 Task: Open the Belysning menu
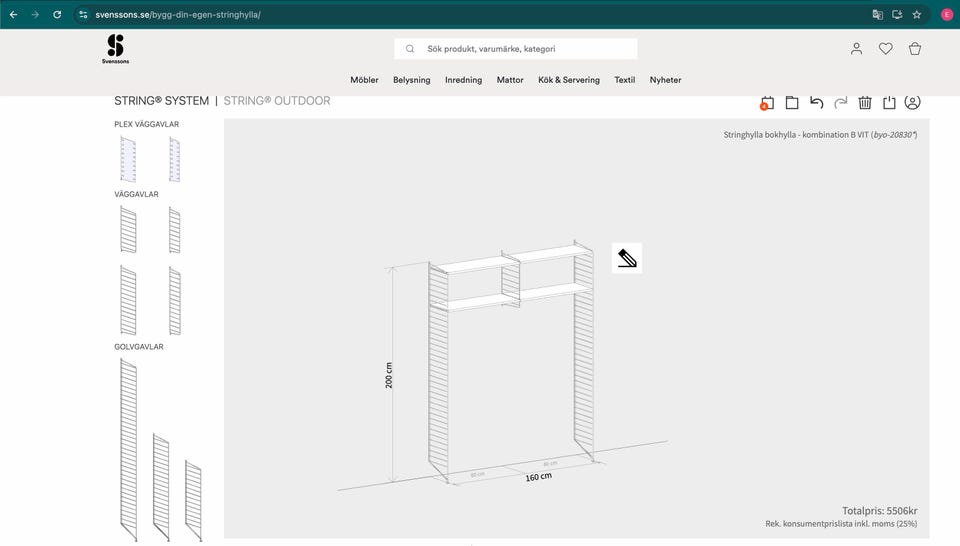(411, 80)
